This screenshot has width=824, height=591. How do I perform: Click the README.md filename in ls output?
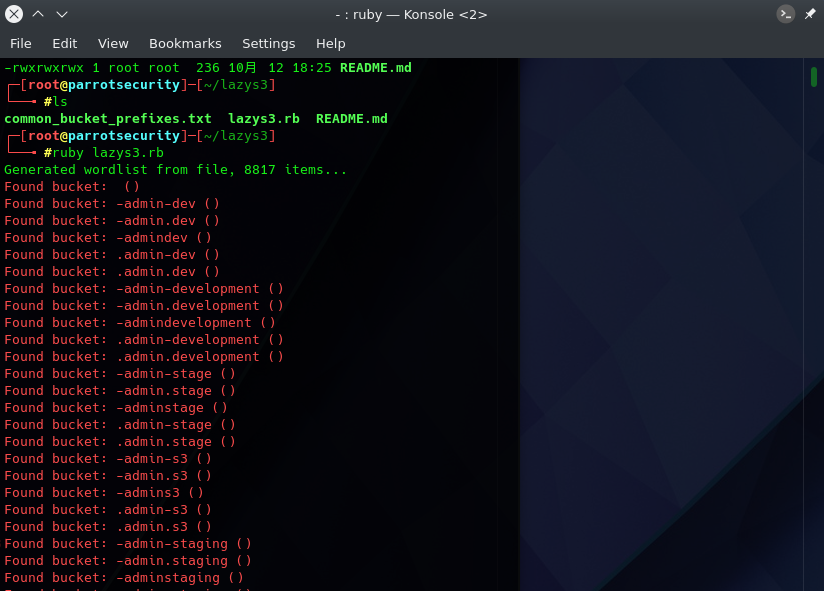352,119
